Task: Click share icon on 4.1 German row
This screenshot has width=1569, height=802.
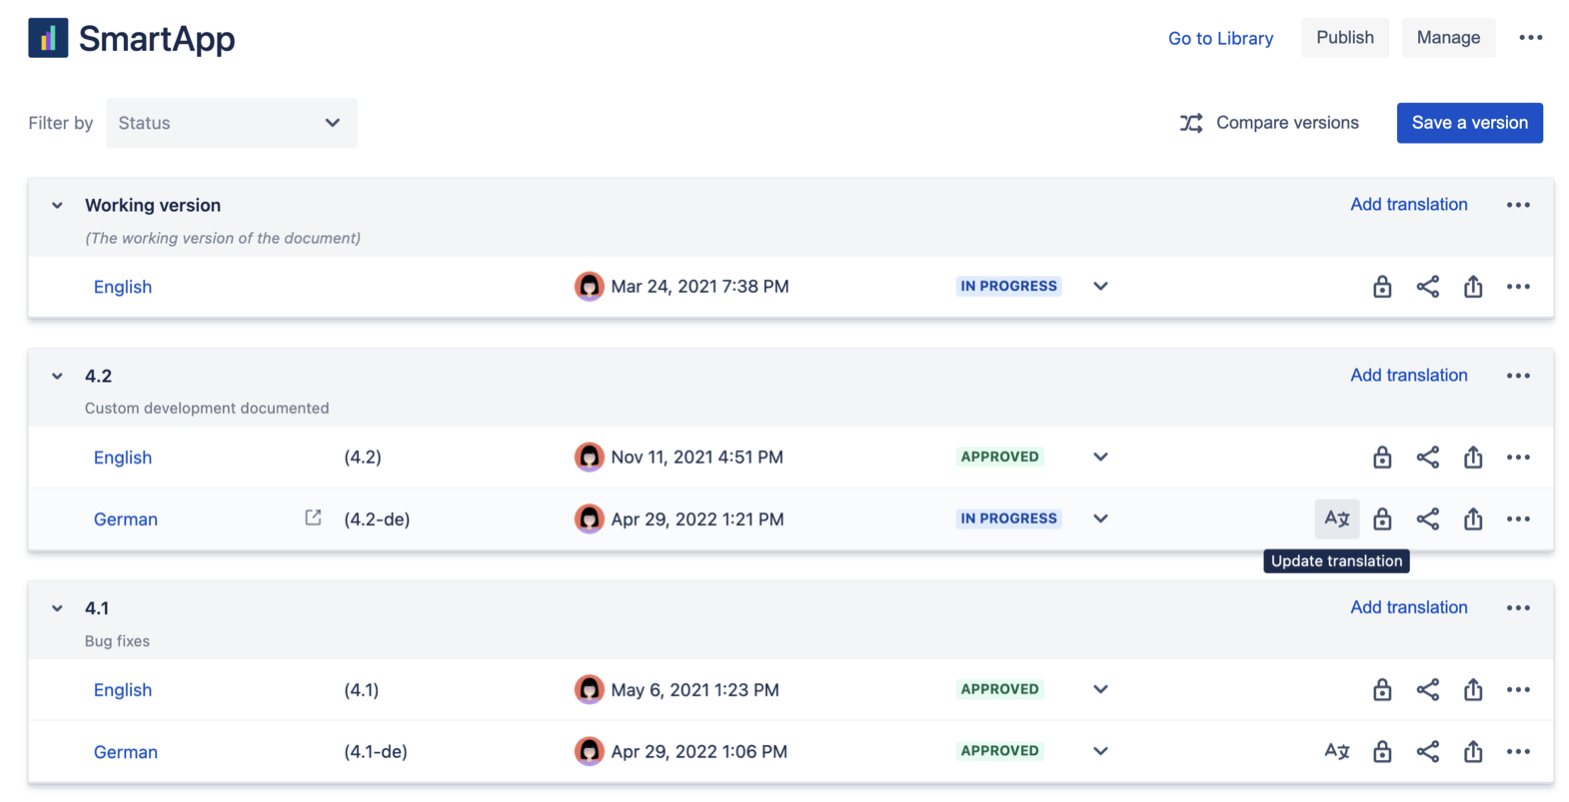Action: [x=1427, y=751]
